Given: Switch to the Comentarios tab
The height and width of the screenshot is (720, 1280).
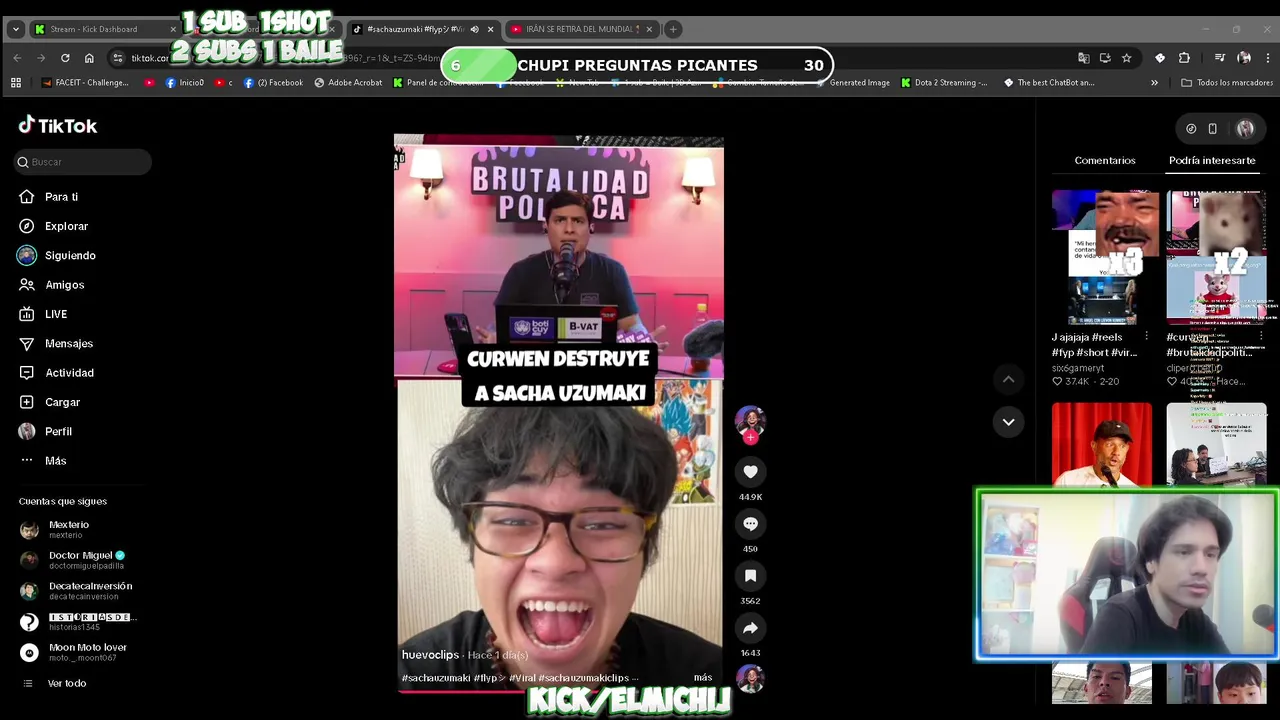Looking at the screenshot, I should [1105, 160].
